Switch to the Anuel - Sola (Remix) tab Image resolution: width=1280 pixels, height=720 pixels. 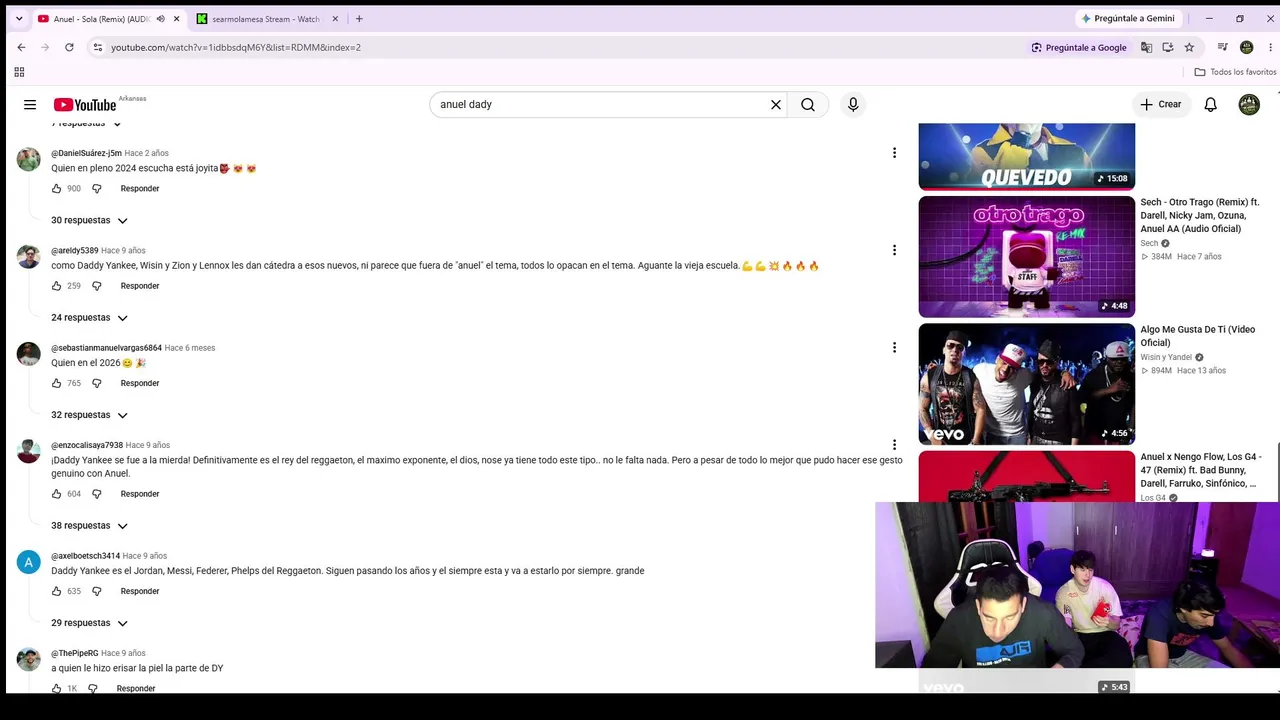(x=110, y=19)
